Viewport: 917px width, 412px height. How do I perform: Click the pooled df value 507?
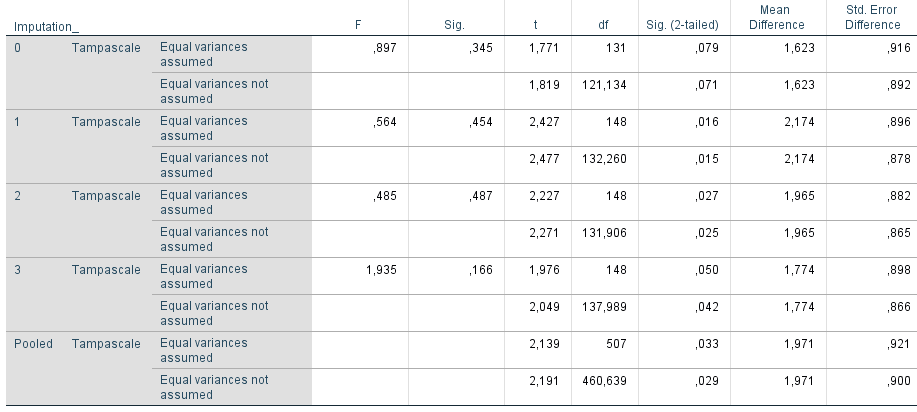point(615,343)
